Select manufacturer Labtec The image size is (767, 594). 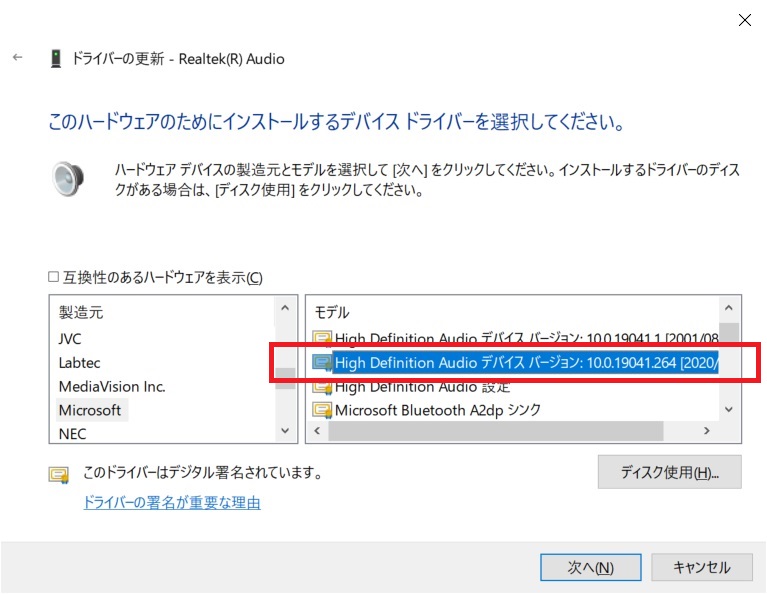[x=79, y=363]
